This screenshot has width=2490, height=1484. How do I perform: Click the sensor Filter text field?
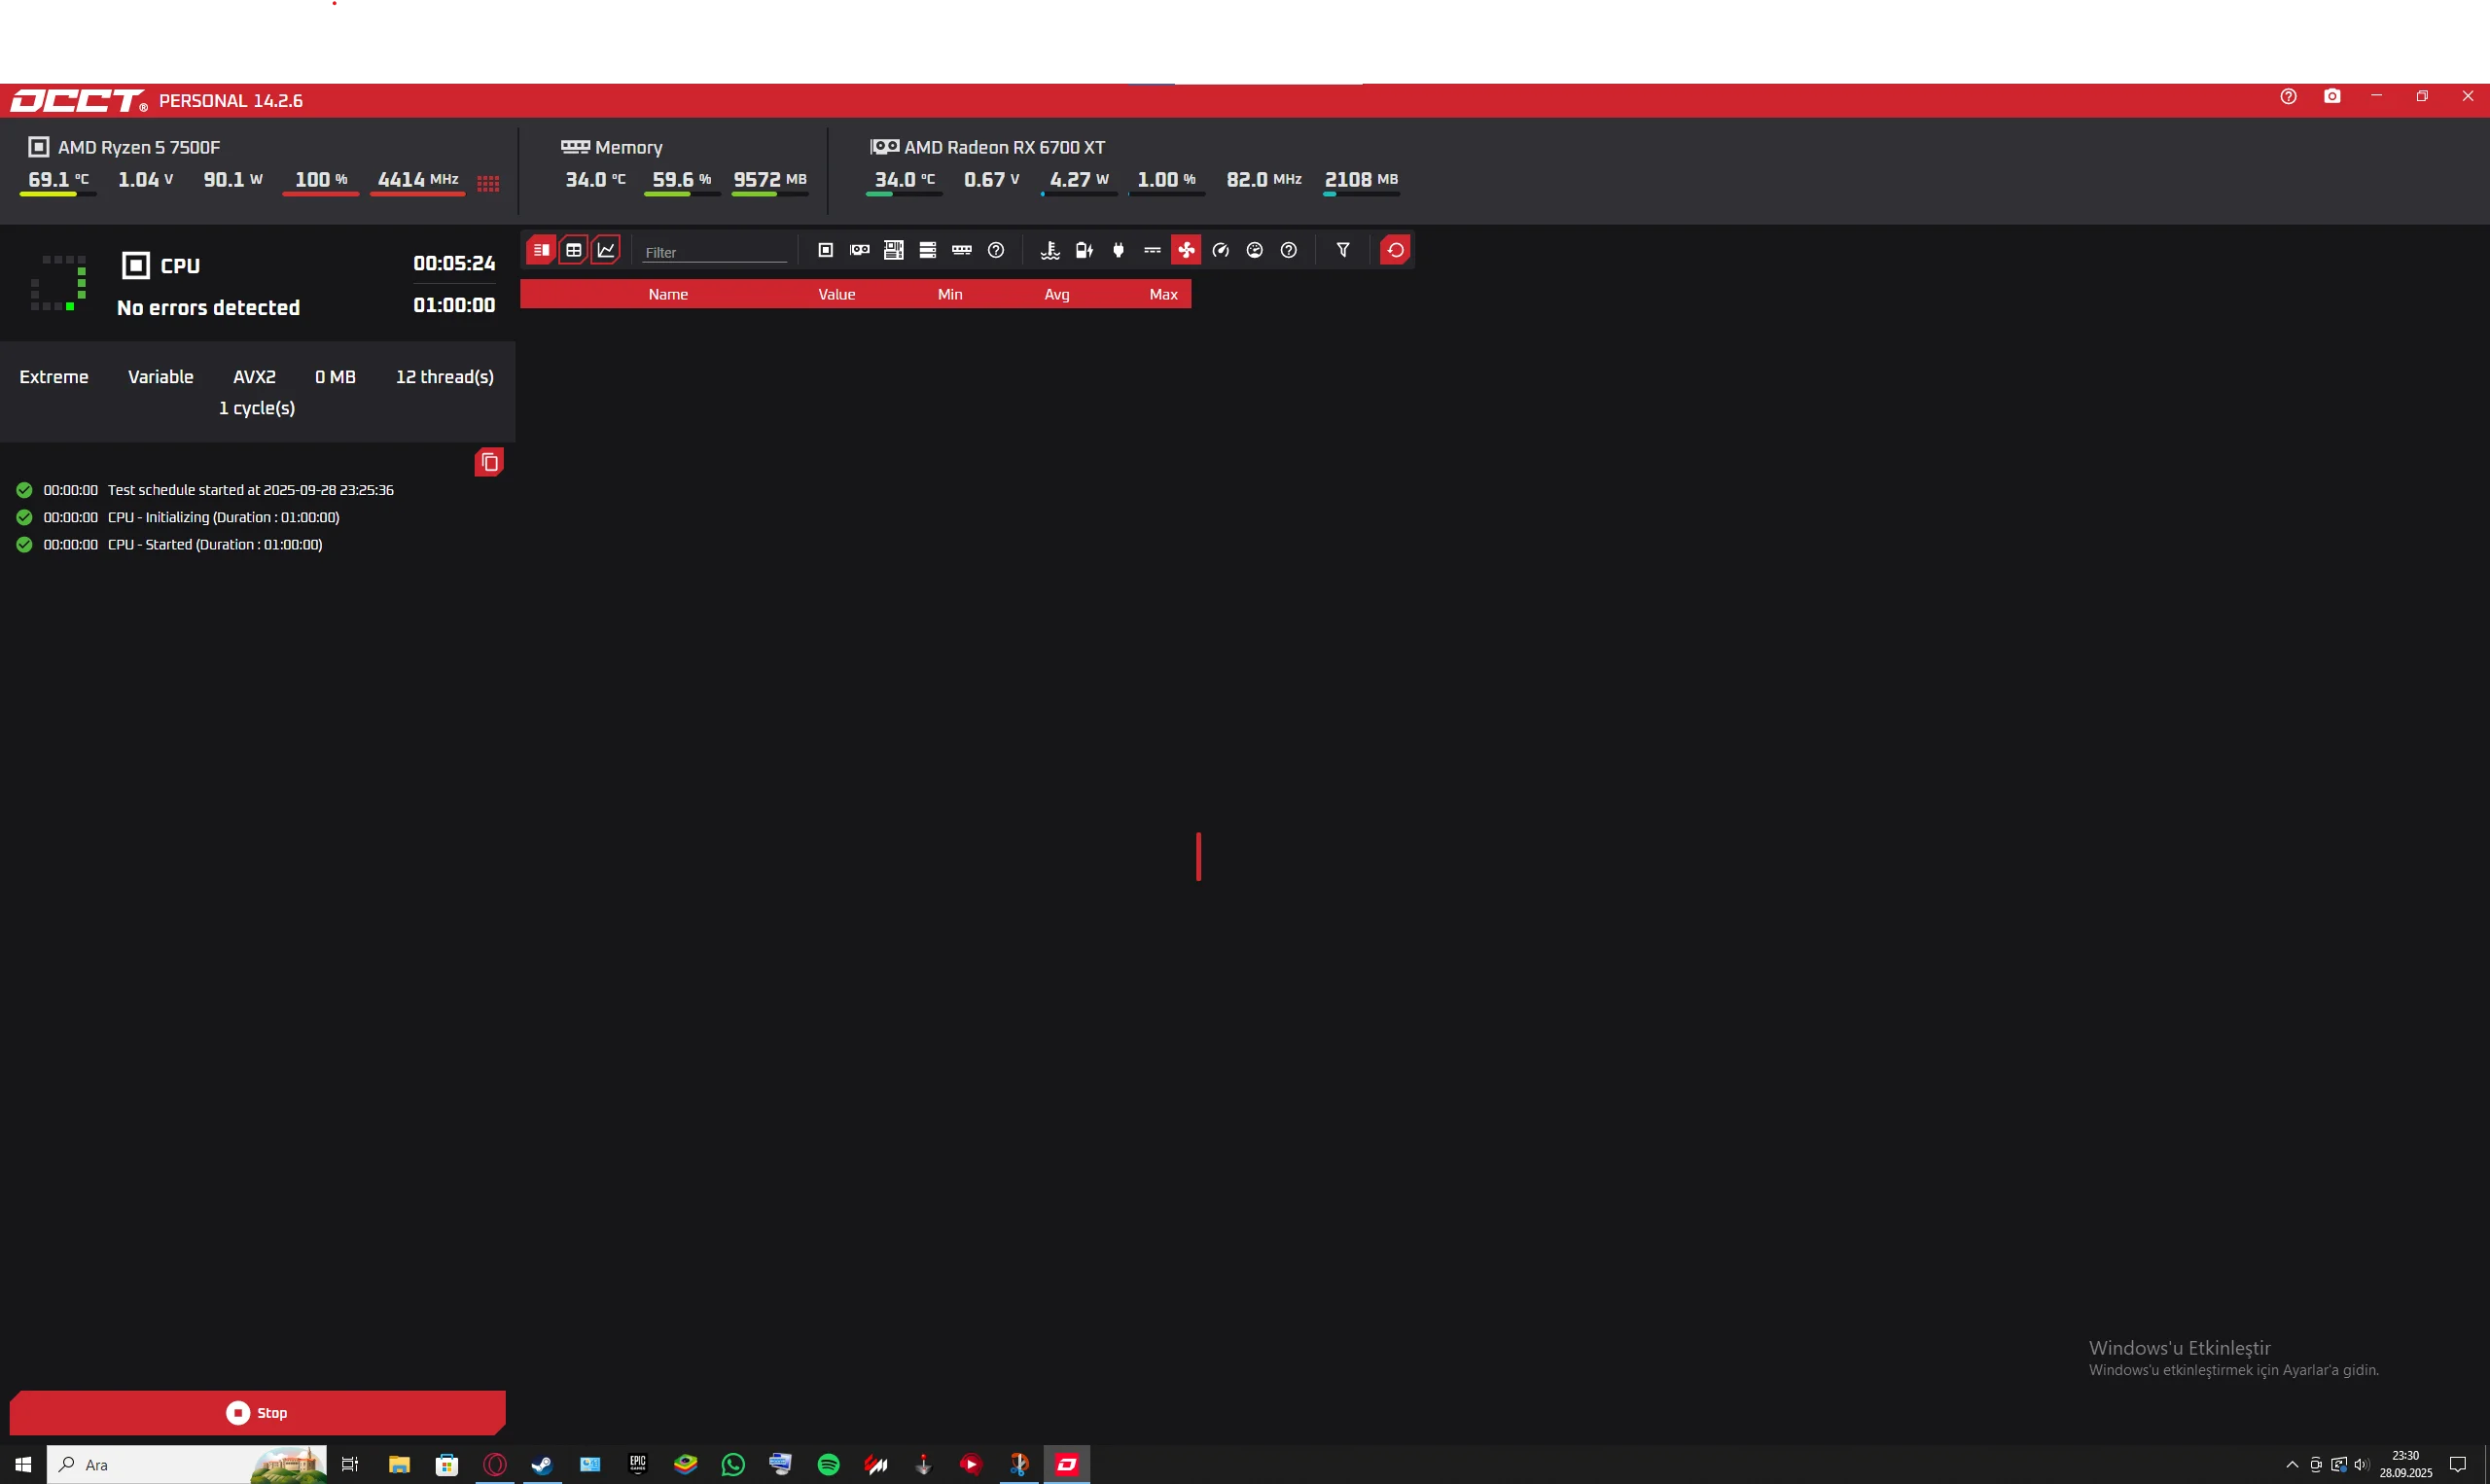coord(714,252)
